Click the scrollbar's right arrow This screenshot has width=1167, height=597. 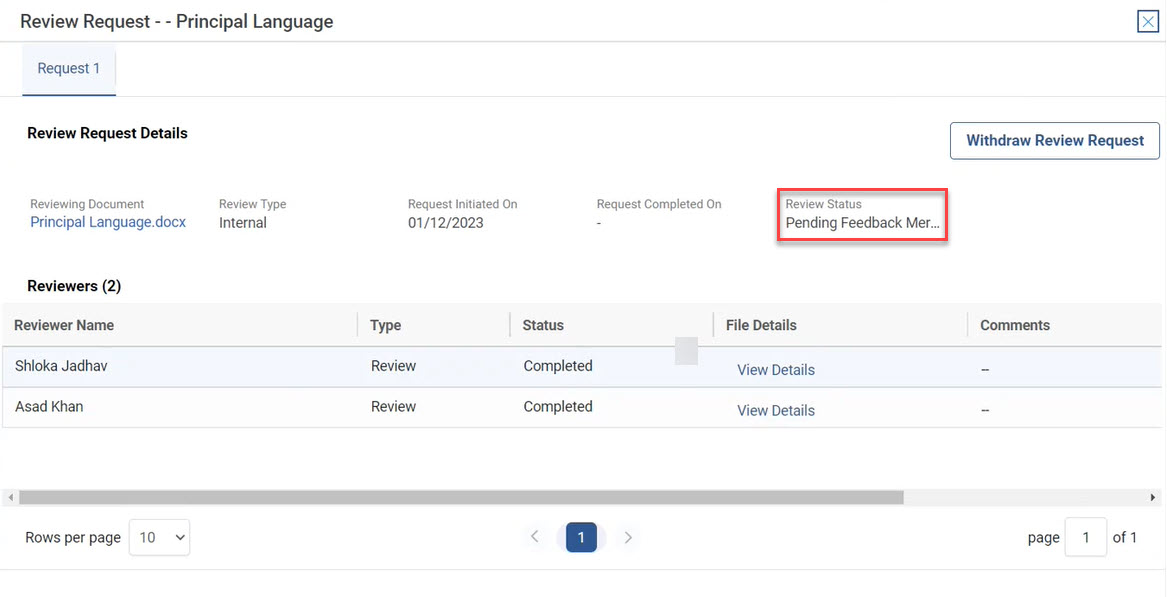(x=1153, y=497)
